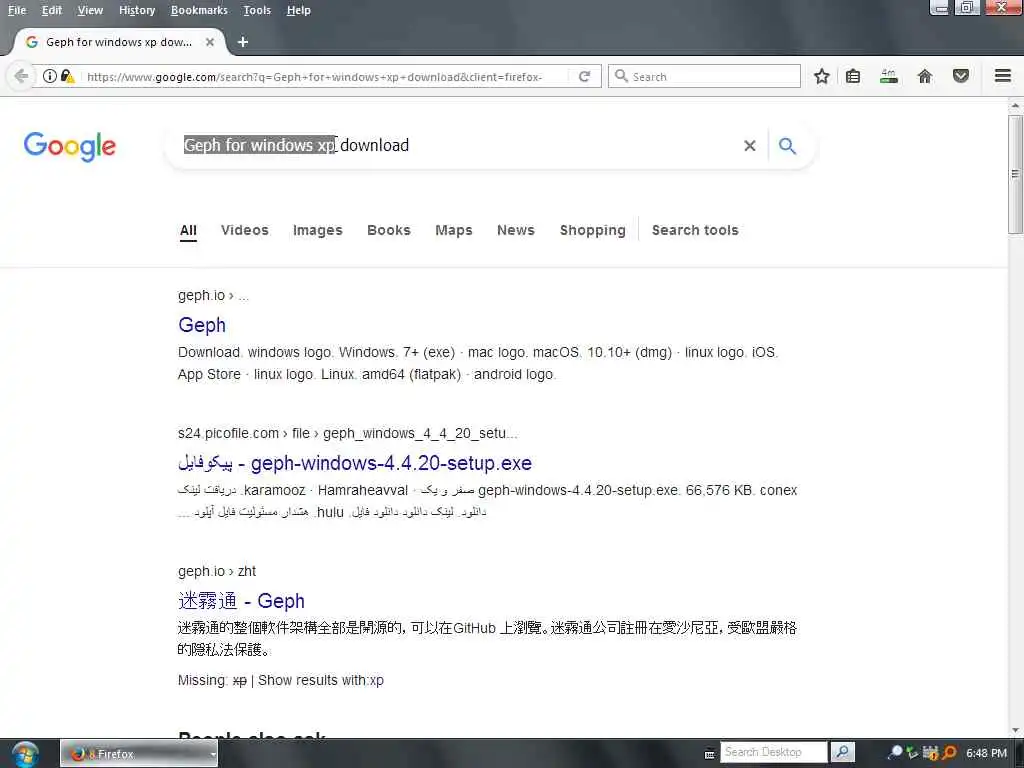Click magnifier icon in Firefox search bar
Viewport: 1024px width, 768px height.
tap(622, 76)
